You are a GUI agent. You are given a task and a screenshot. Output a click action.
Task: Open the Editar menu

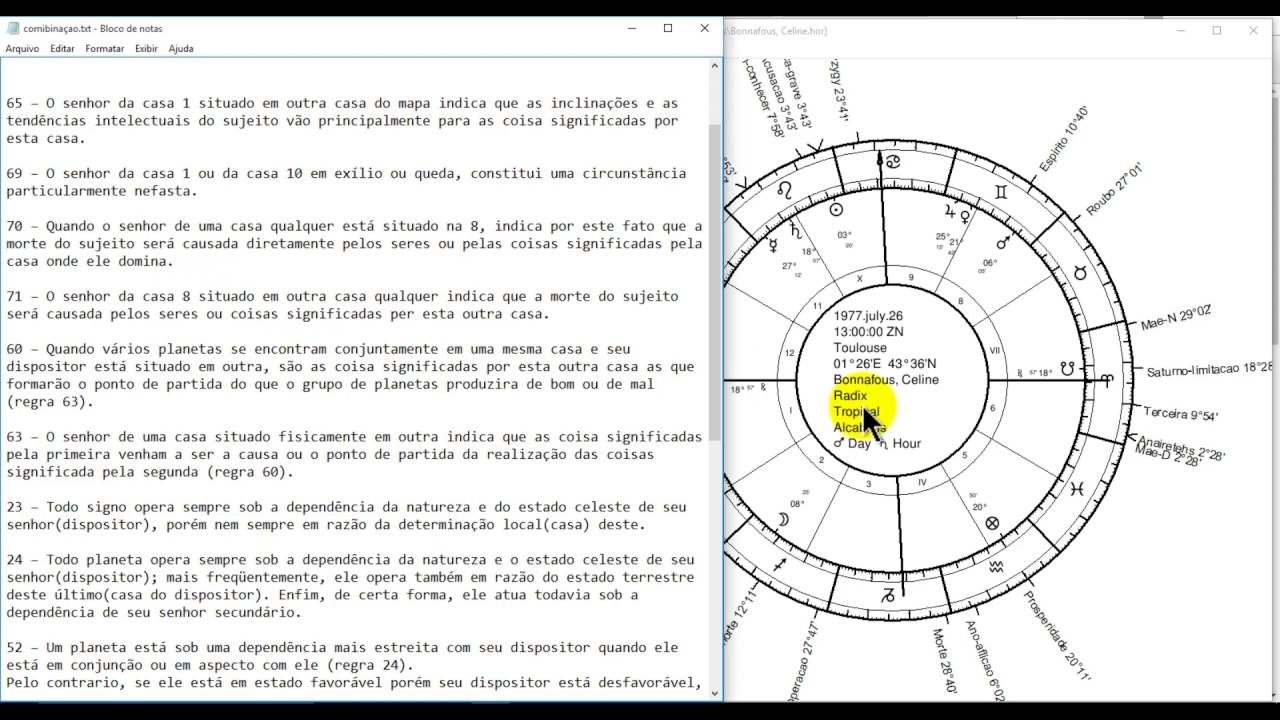(x=62, y=48)
